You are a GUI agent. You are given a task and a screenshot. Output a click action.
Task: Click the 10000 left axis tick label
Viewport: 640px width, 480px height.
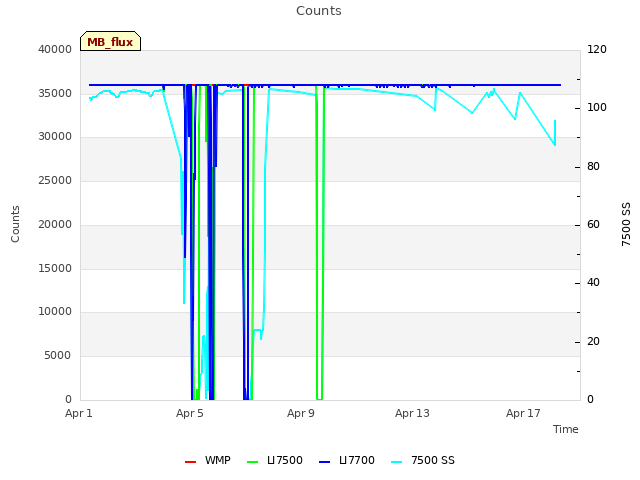55,312
